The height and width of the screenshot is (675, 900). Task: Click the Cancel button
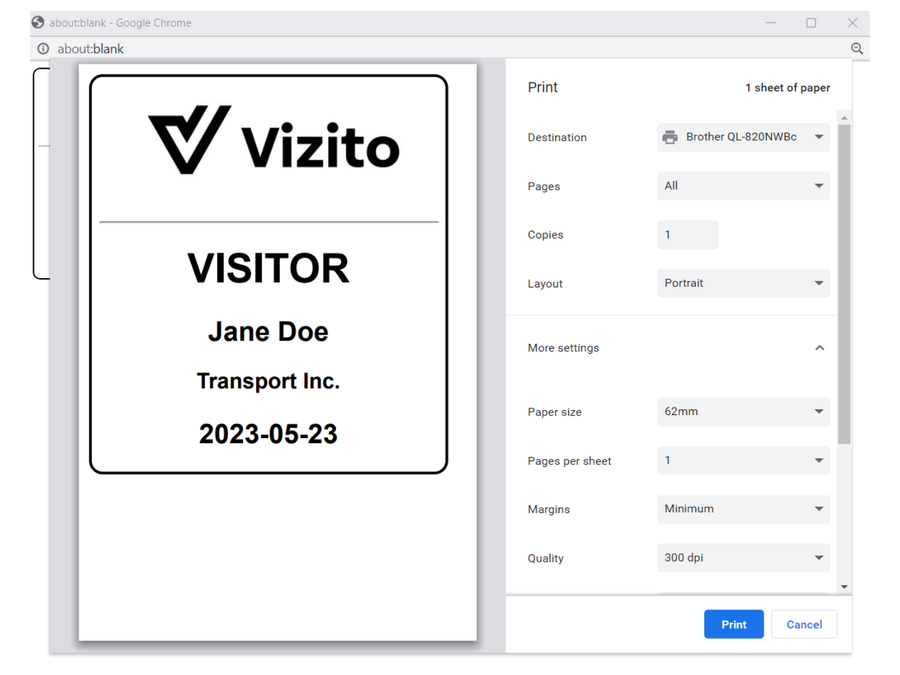click(x=804, y=624)
